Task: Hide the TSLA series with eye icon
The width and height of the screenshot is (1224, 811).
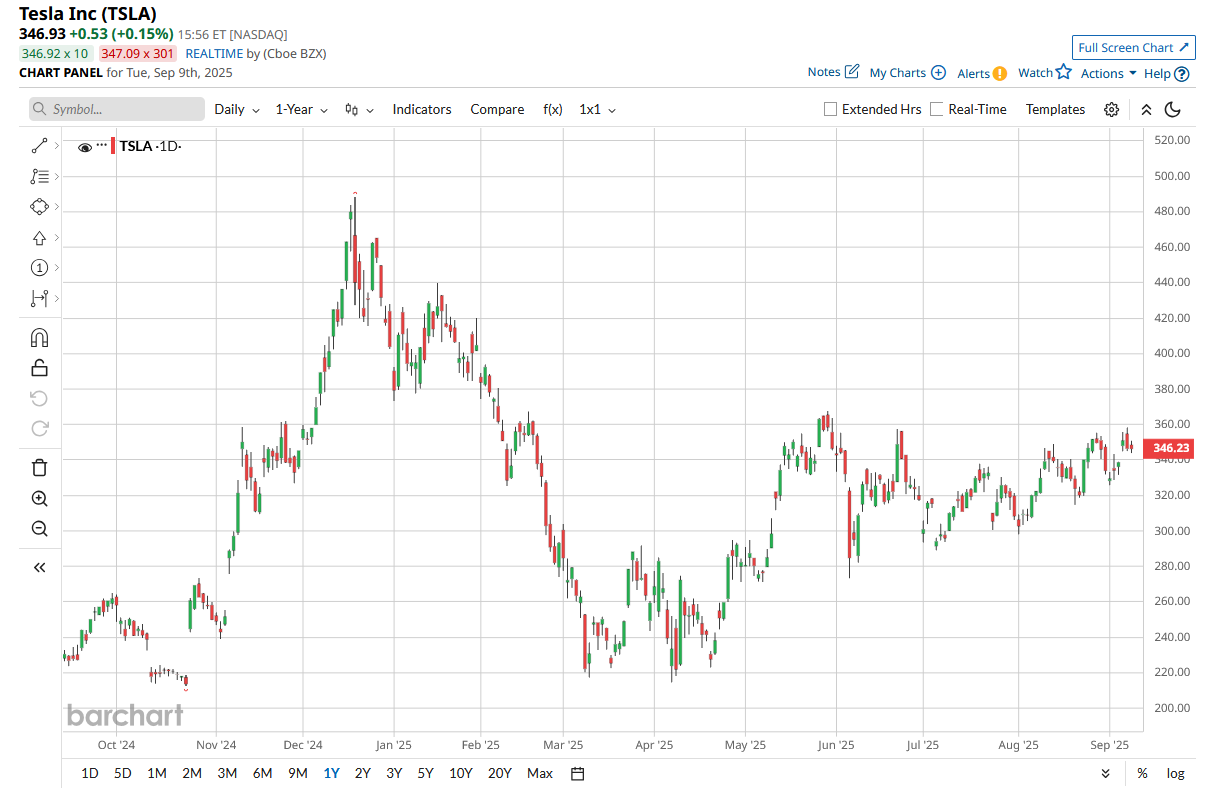Action: [x=85, y=147]
